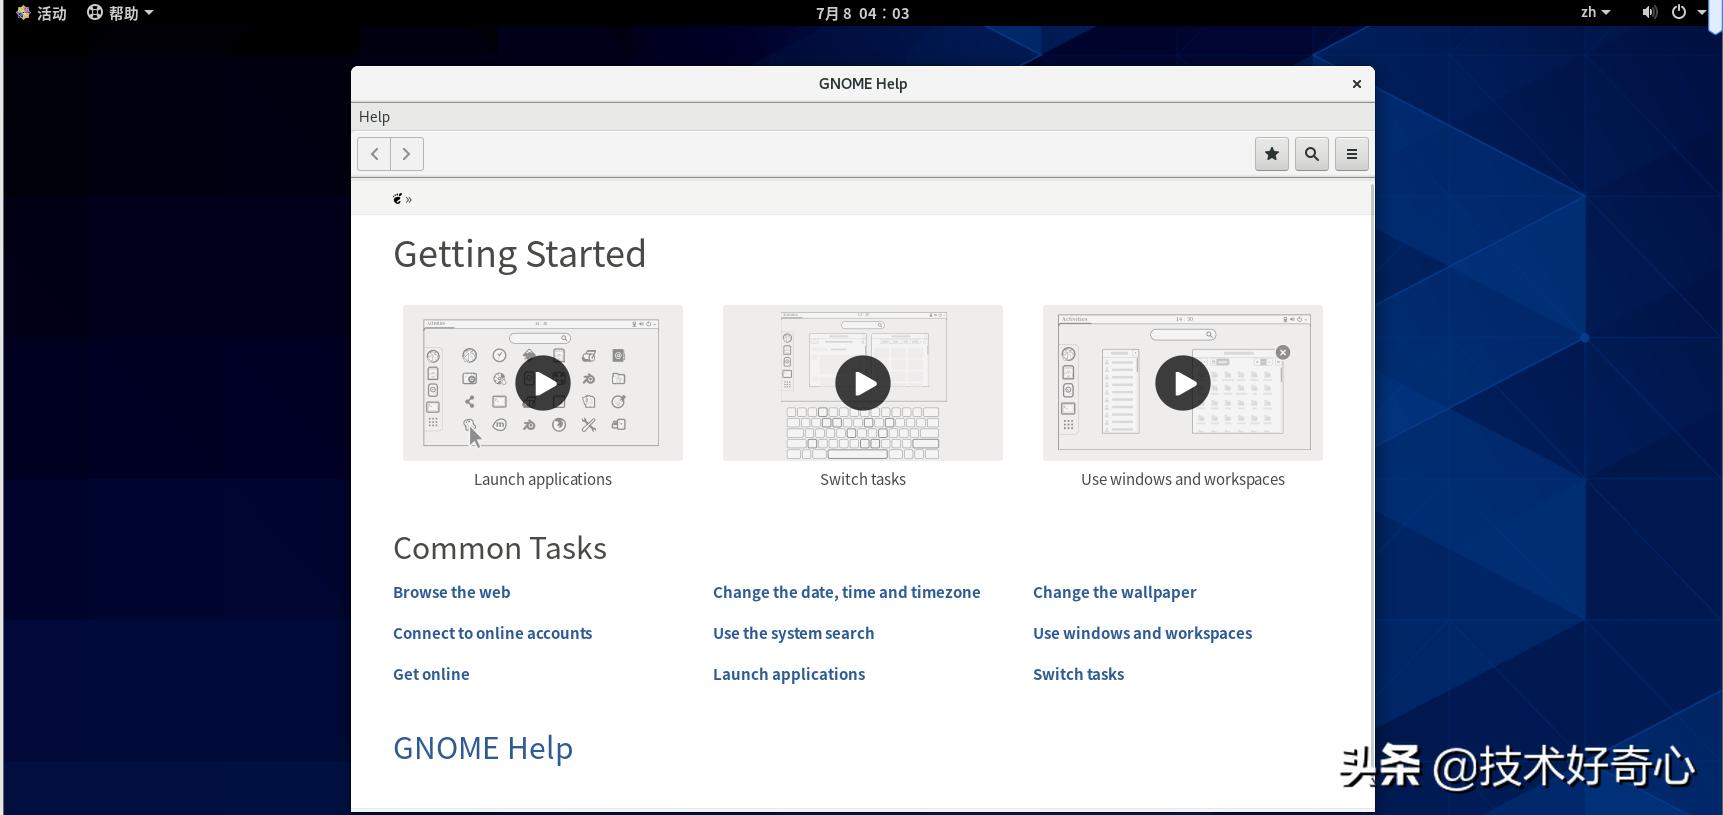Open the Get online link

click(431, 674)
